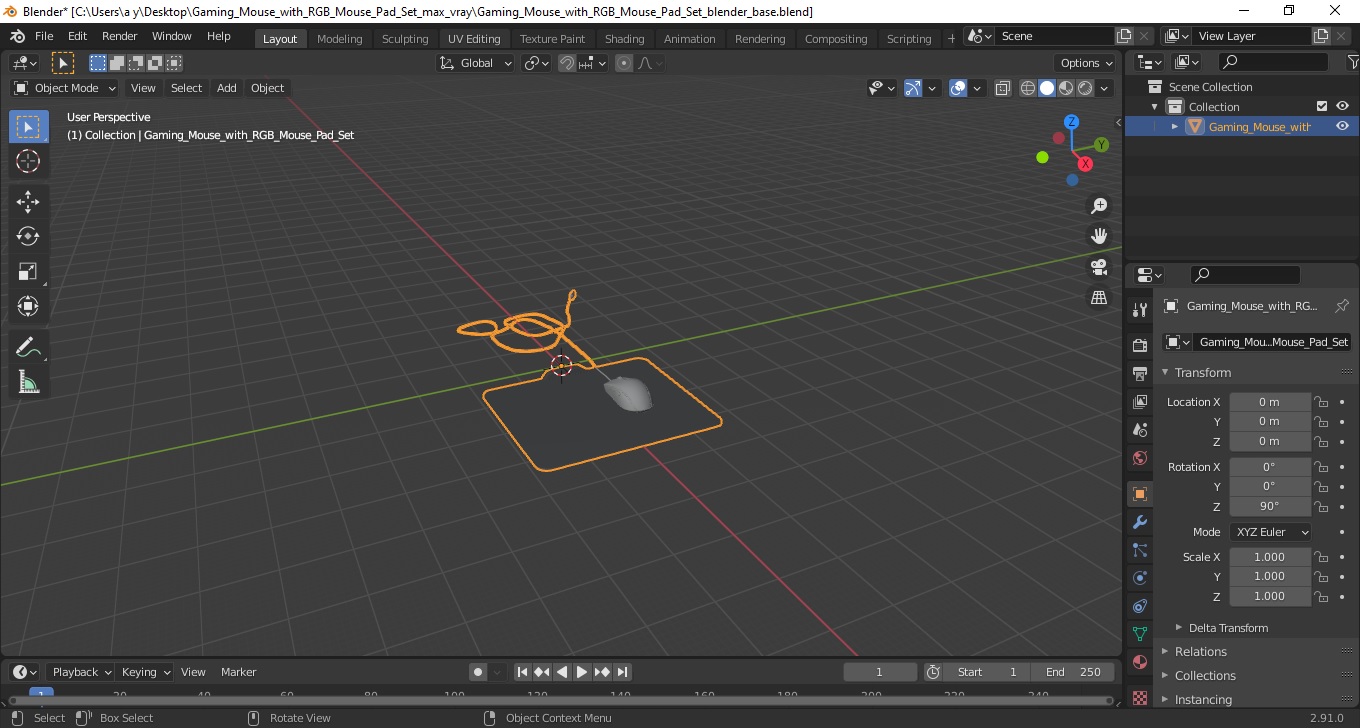Open the Particle properties tab

1140,550
